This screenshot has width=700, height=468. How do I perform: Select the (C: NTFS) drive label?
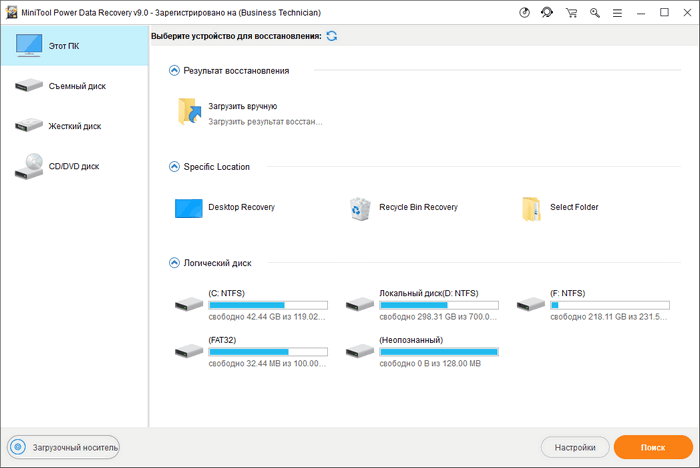point(226,293)
